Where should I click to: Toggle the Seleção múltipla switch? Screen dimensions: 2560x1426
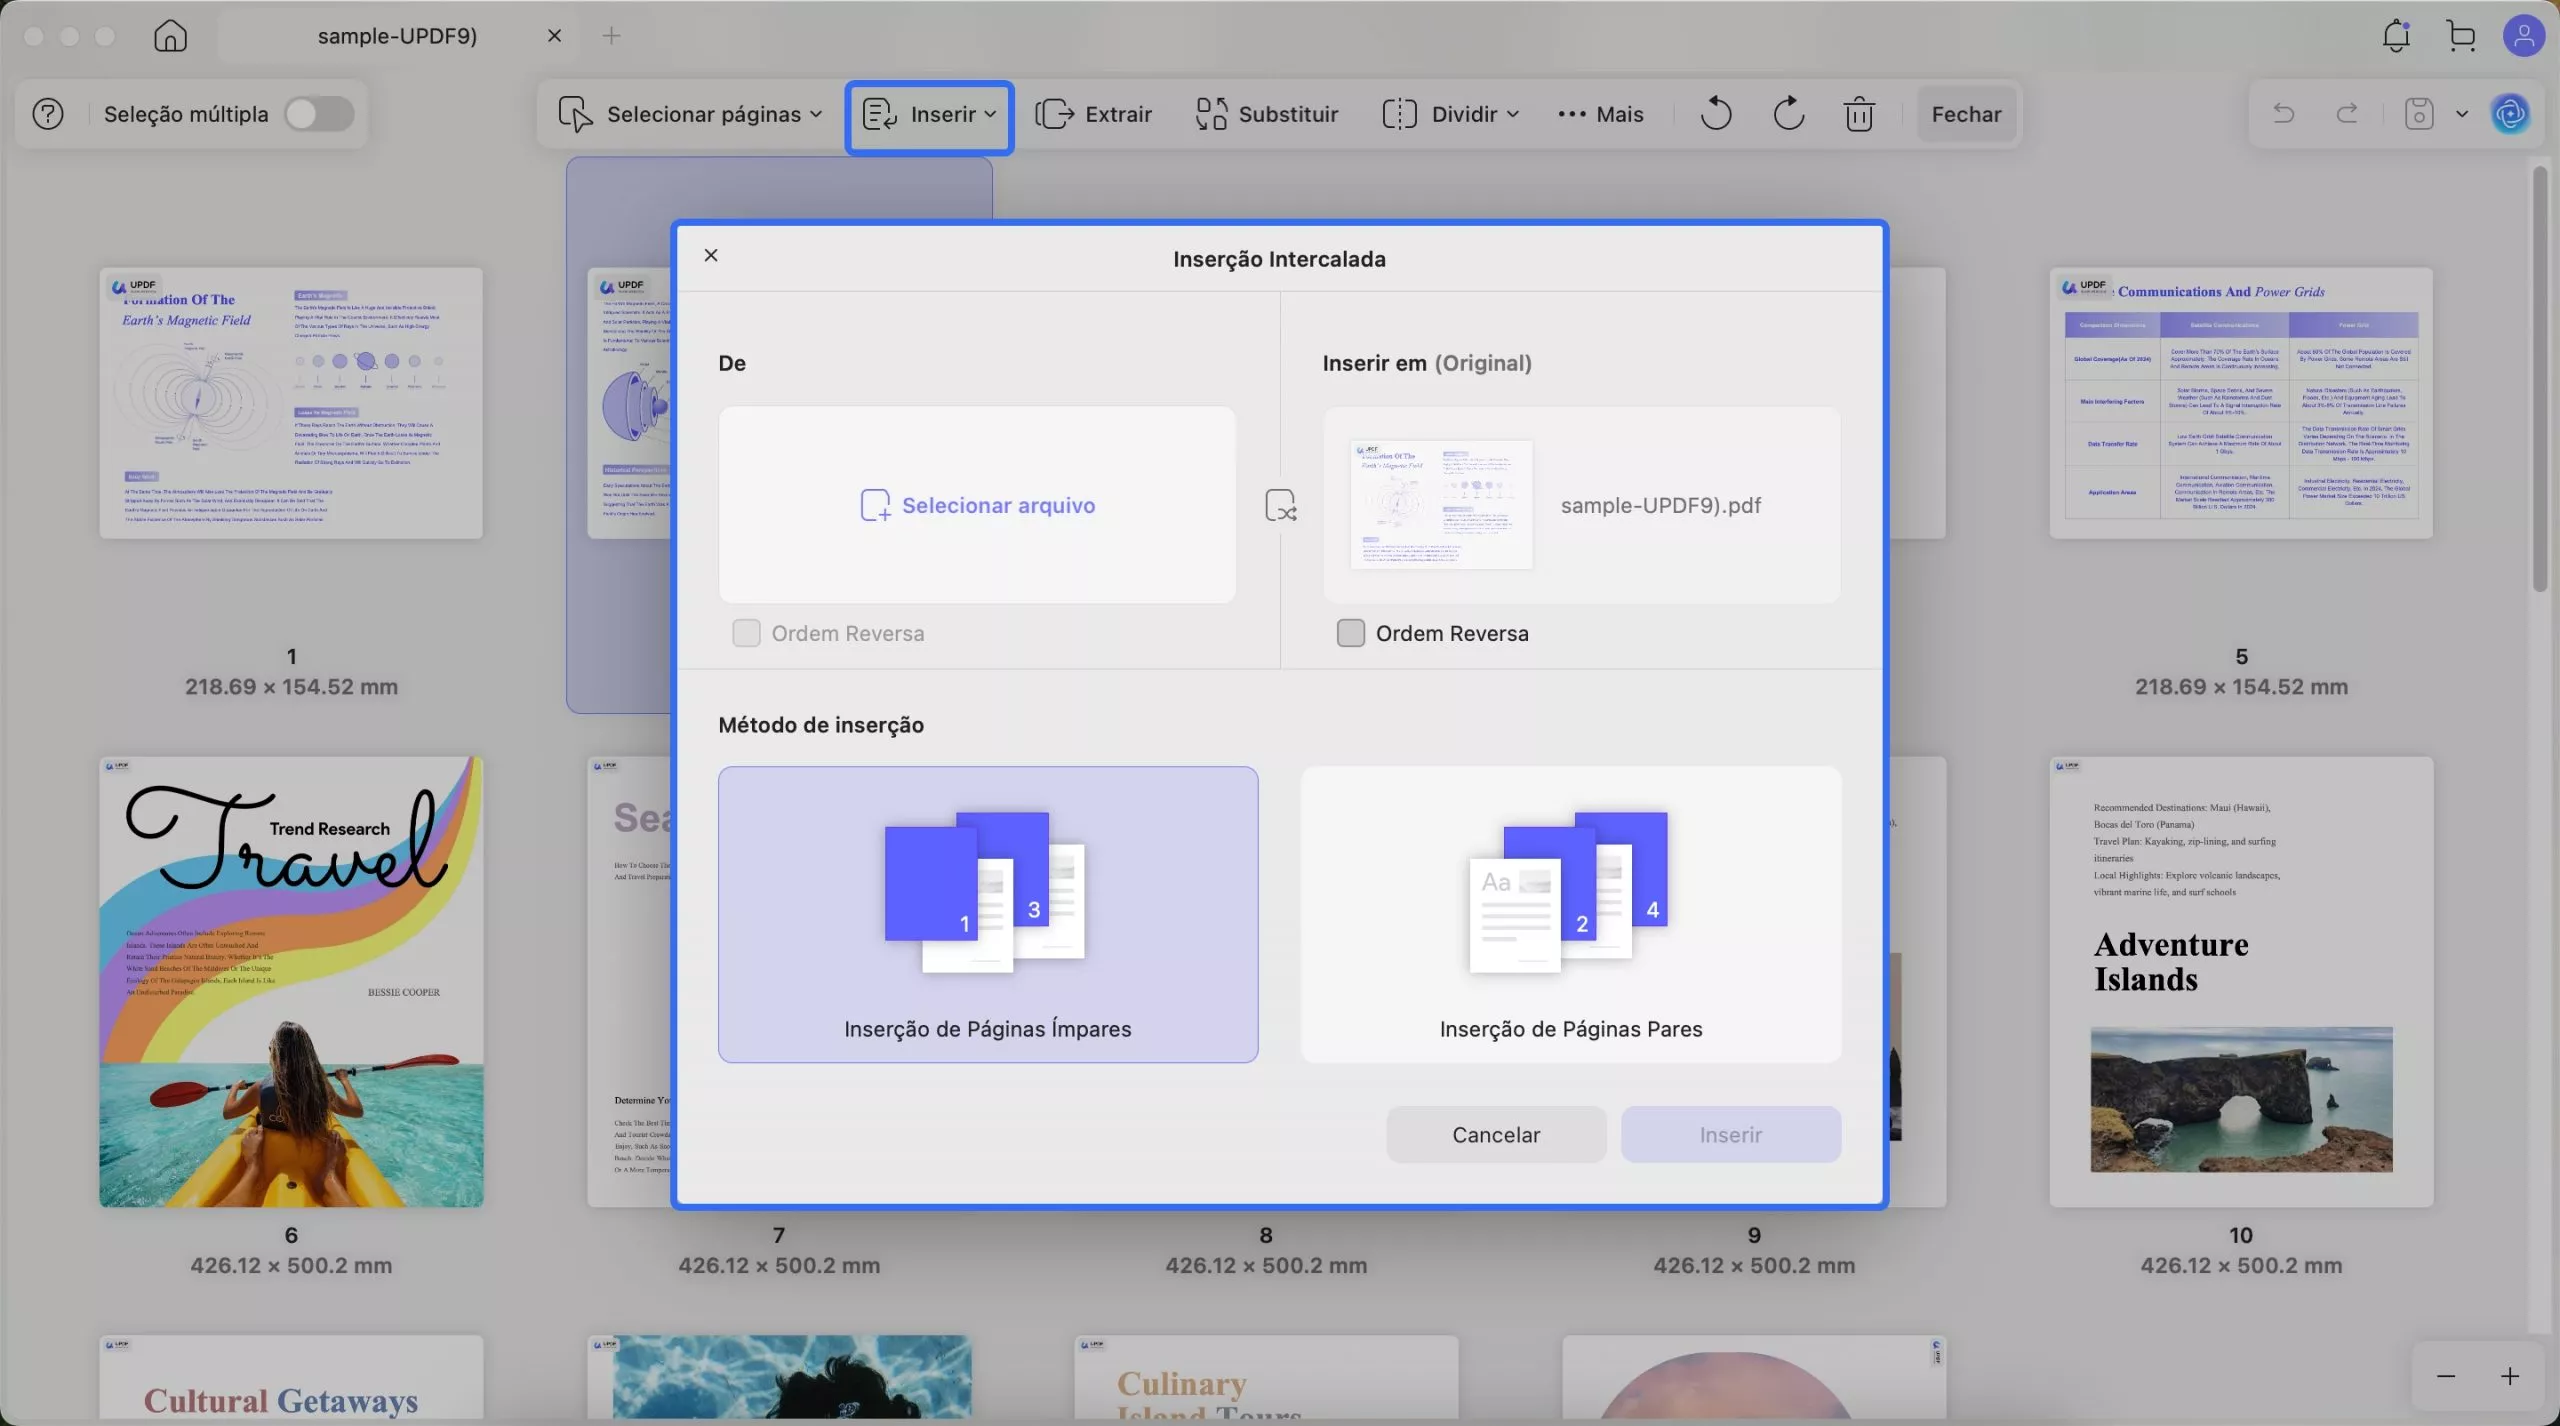(x=319, y=114)
